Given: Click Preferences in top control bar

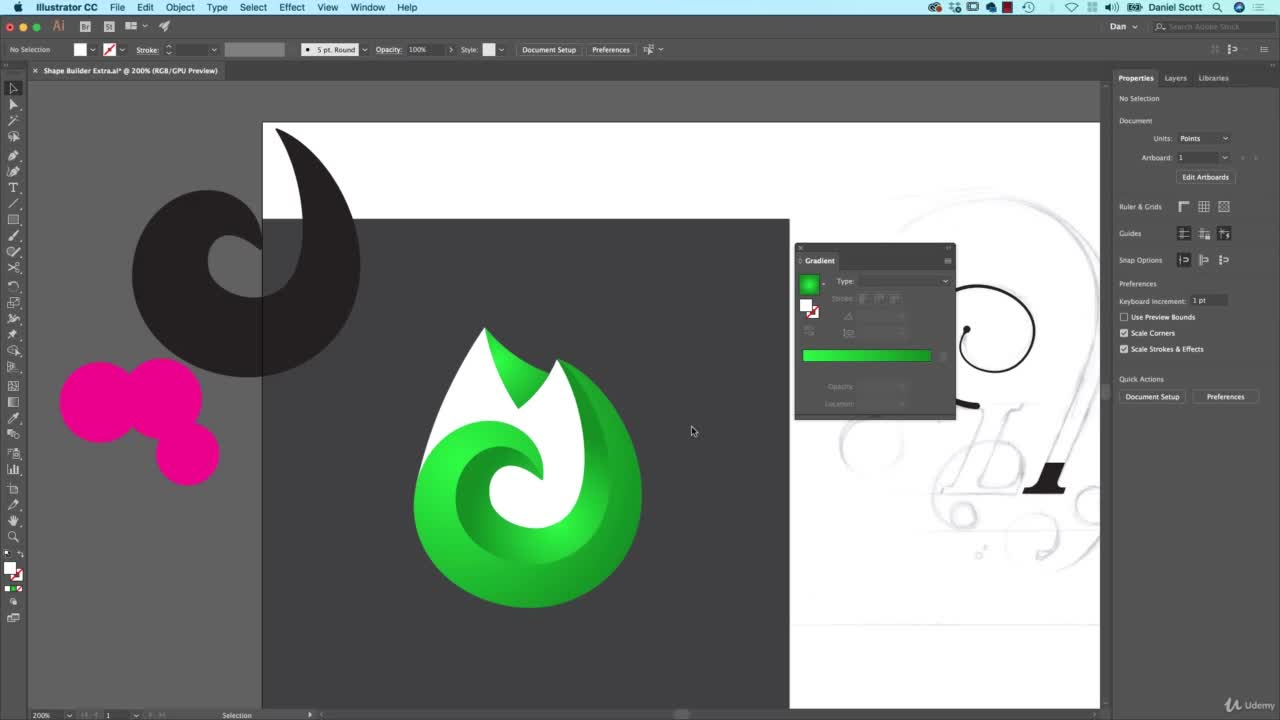Looking at the screenshot, I should pos(611,50).
